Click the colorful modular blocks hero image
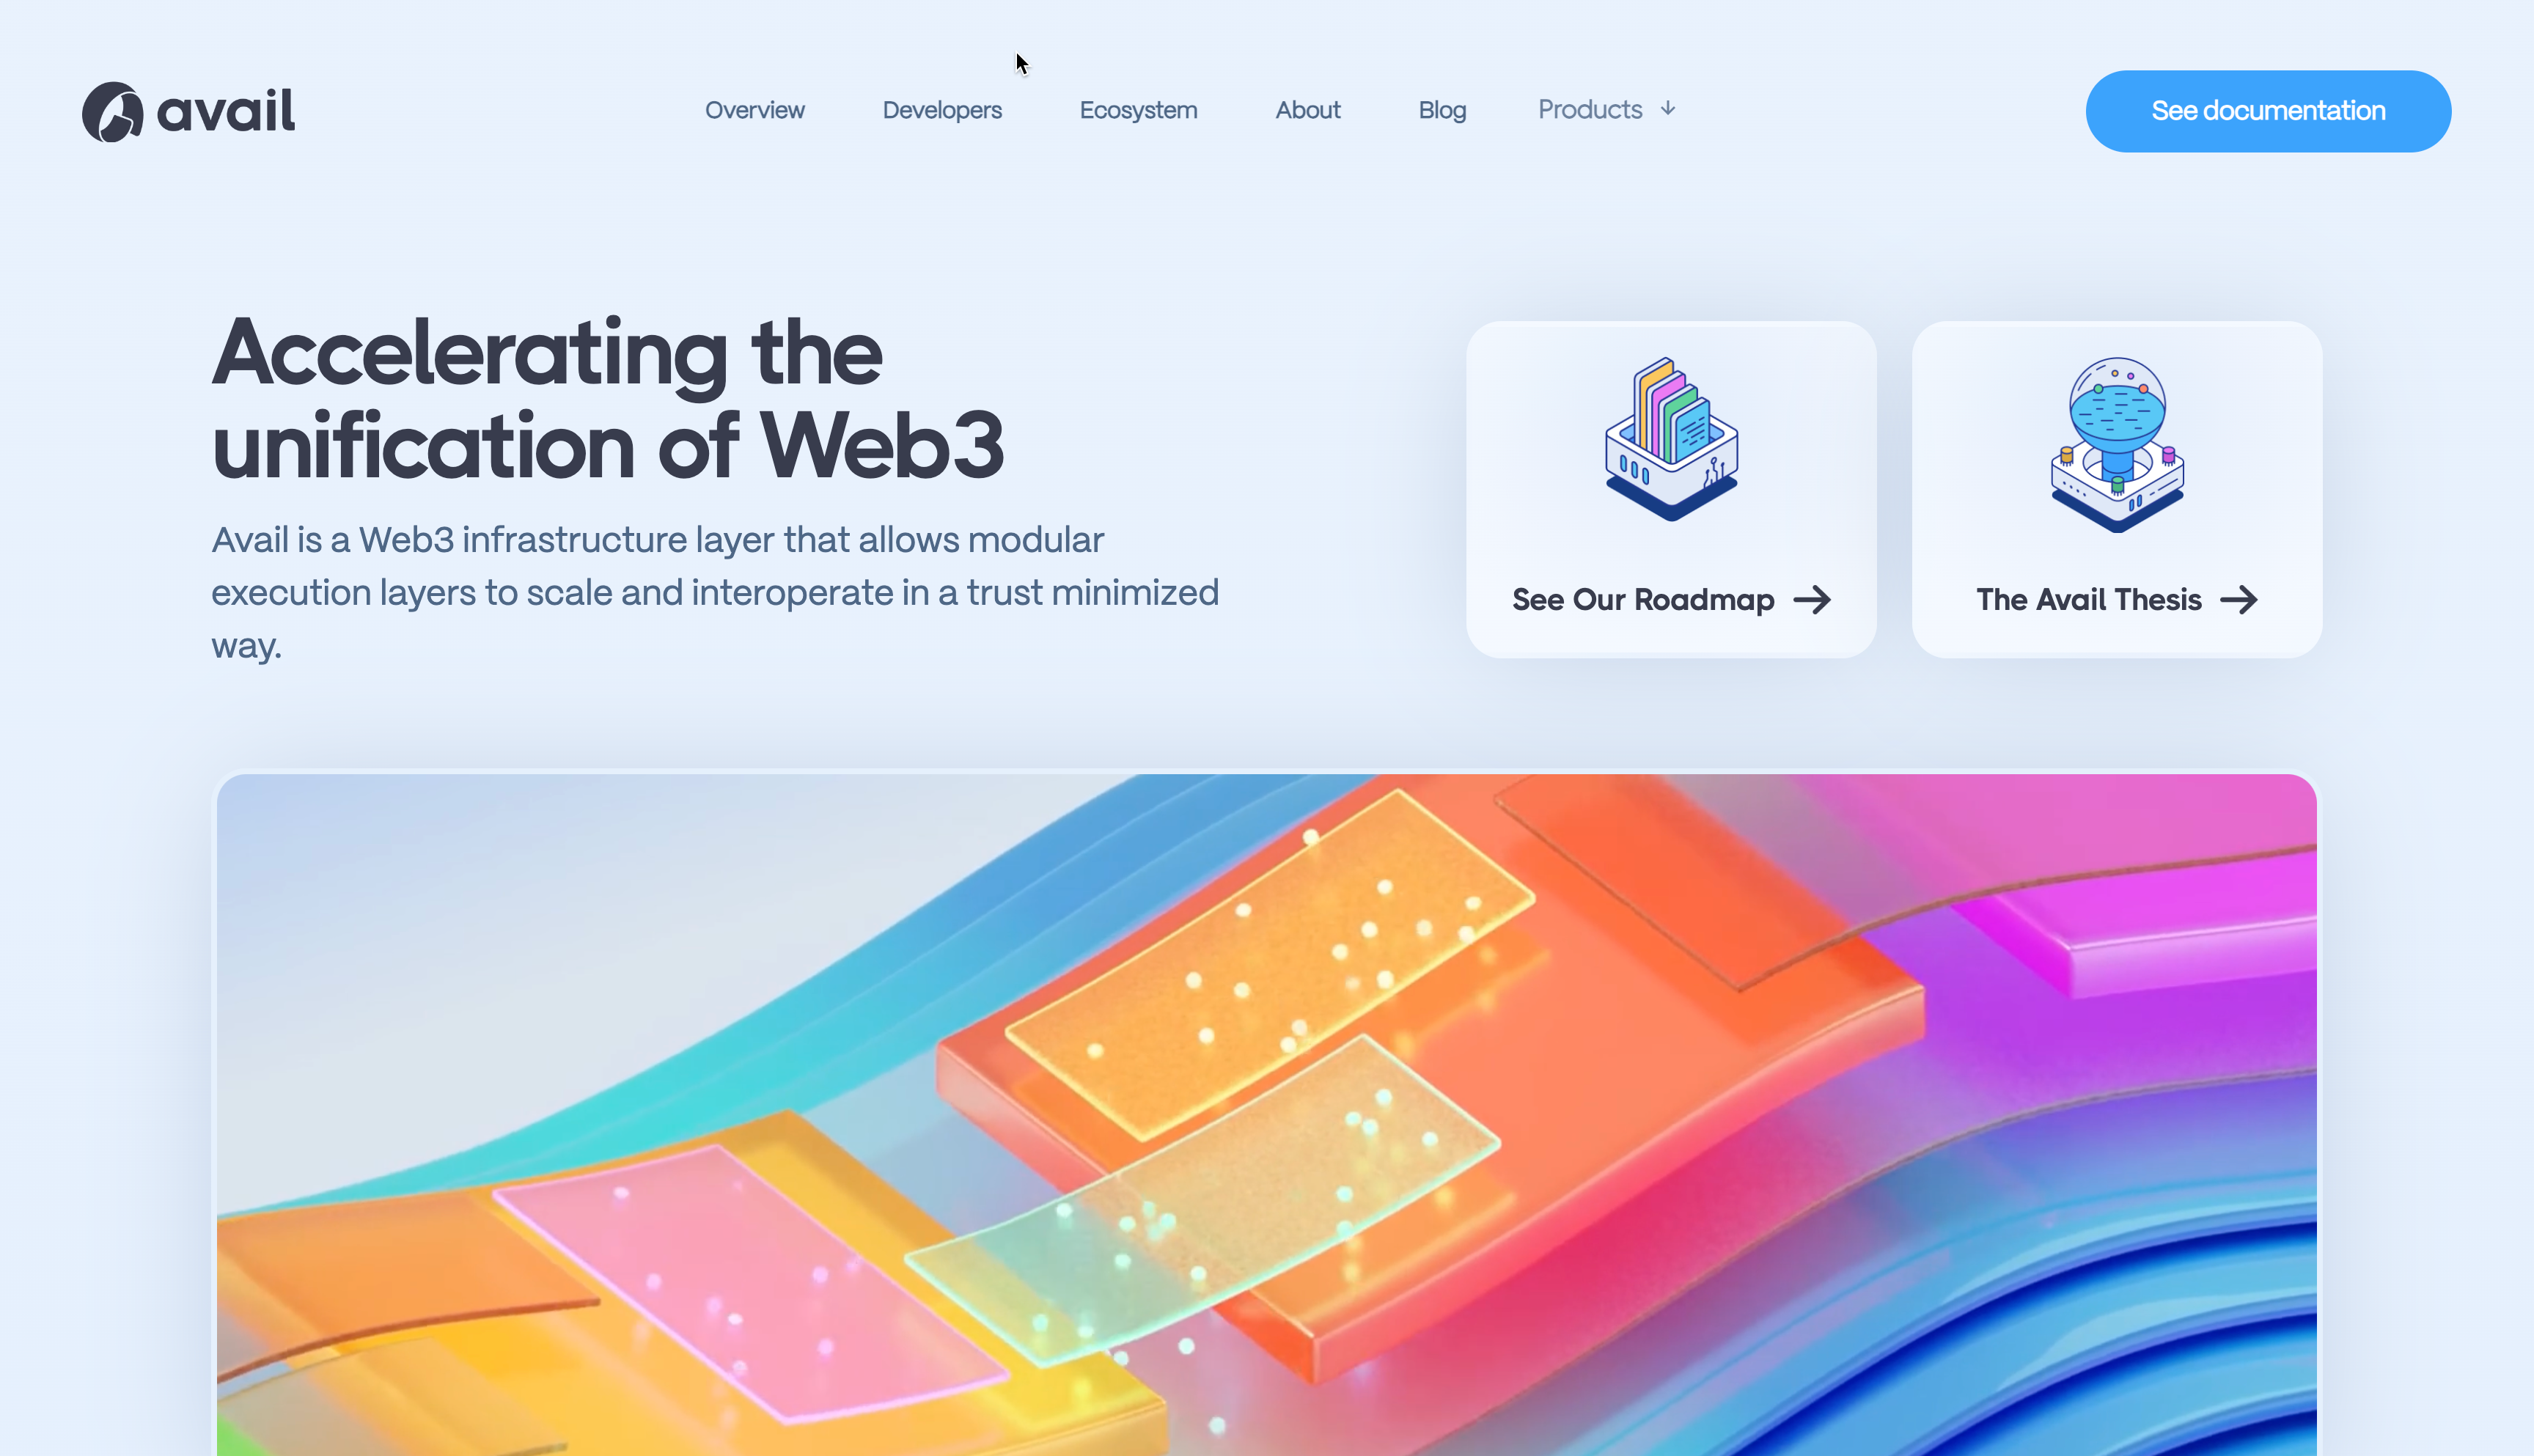Image resolution: width=2534 pixels, height=1456 pixels. pyautogui.click(x=1267, y=1115)
